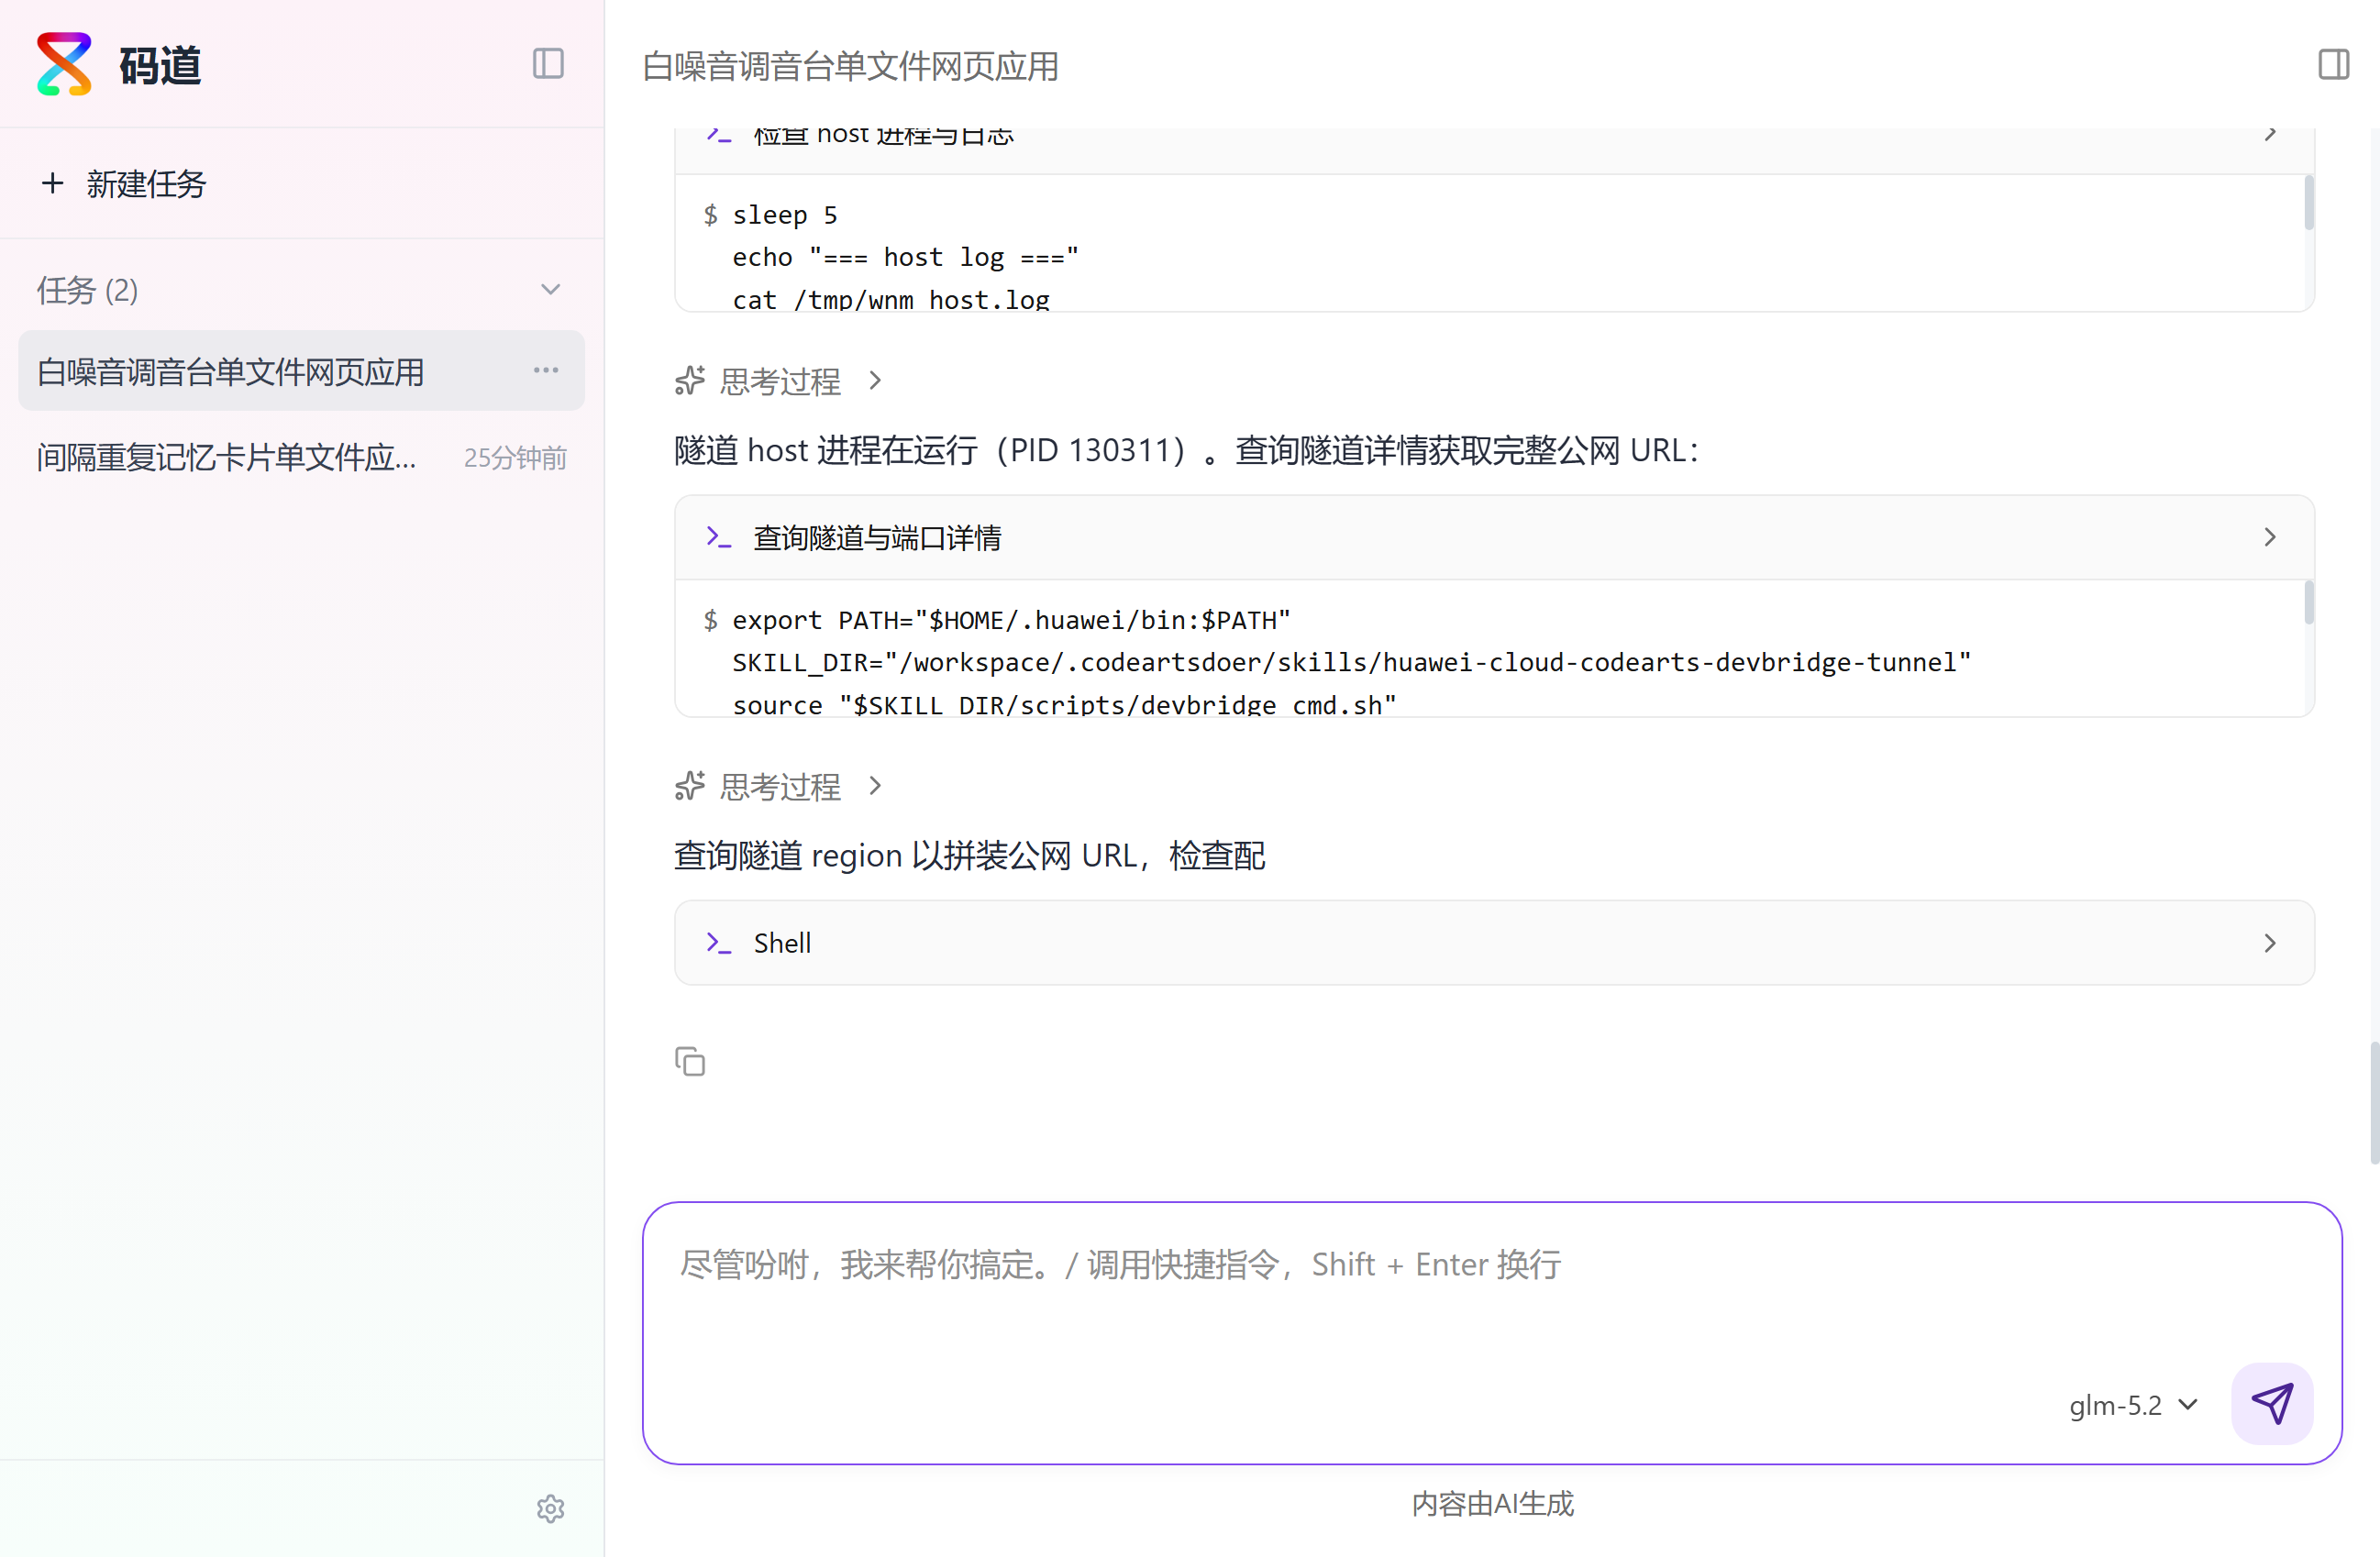Expand 查询隧道与端口详情 block chevron
2380x1557 pixels.
click(x=2270, y=538)
